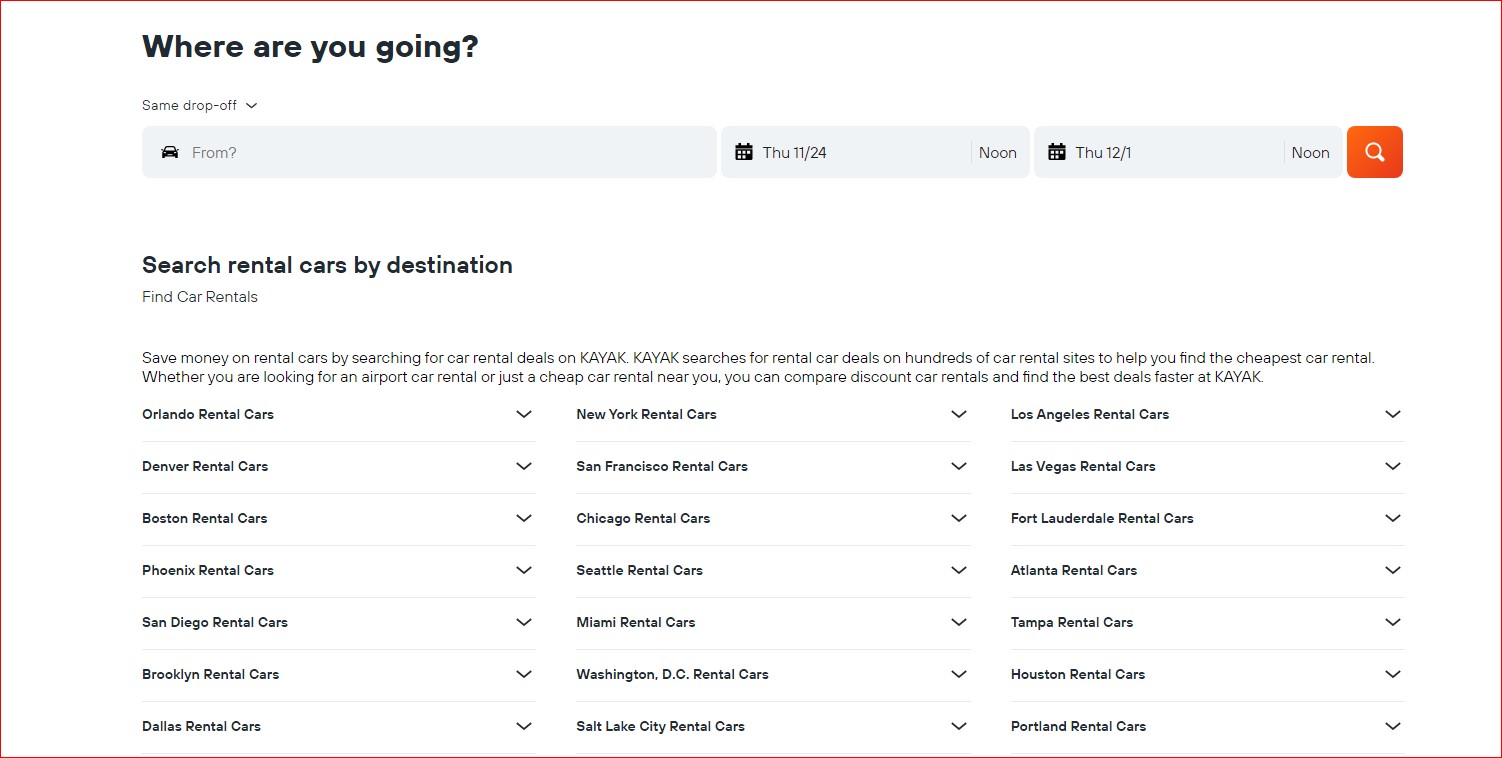Click Chicago Rental Cars label
Image resolution: width=1502 pixels, height=758 pixels.
(643, 518)
